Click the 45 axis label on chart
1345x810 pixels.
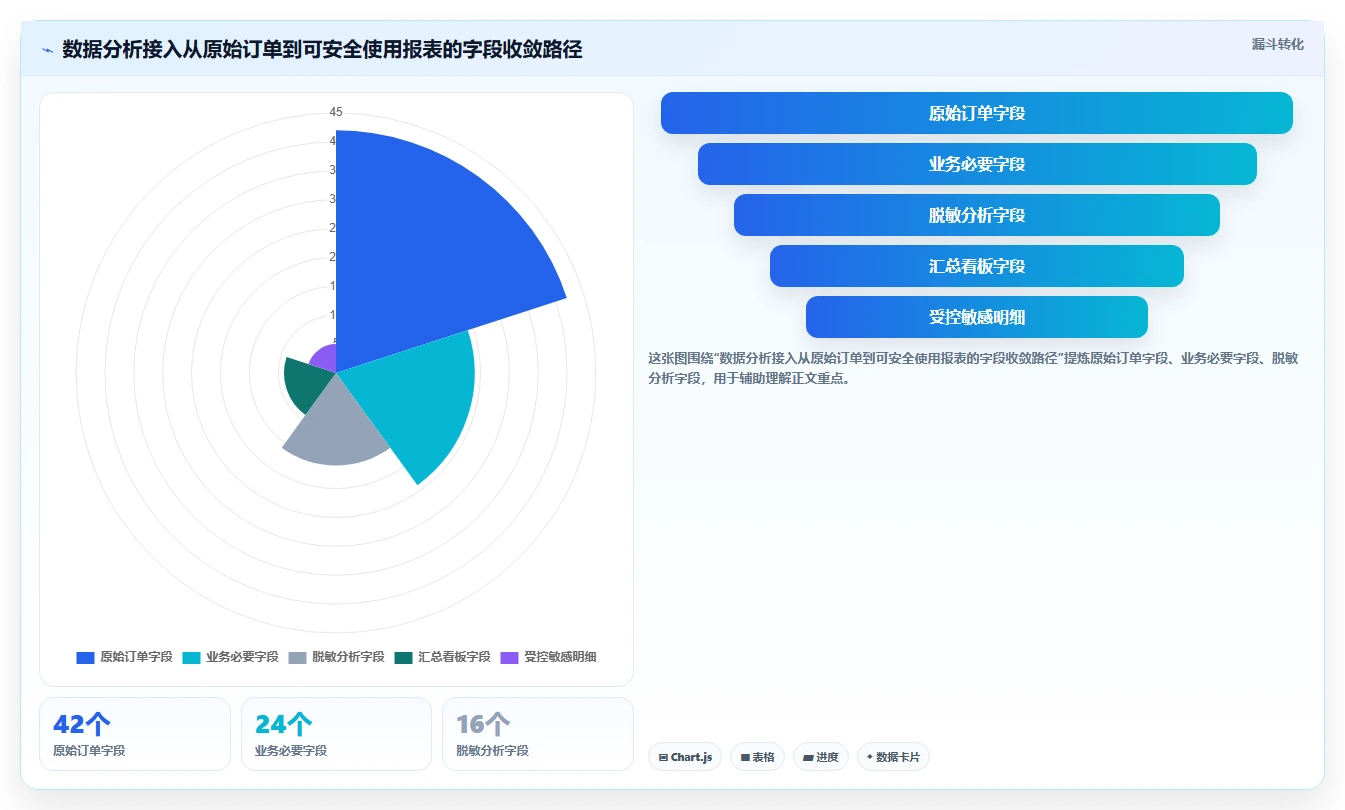336,111
